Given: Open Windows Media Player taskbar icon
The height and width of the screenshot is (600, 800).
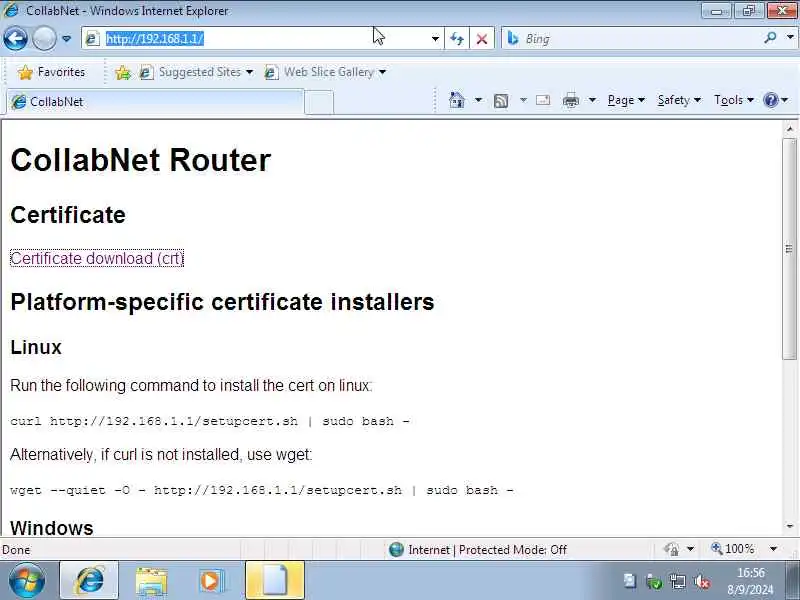Looking at the screenshot, I should point(211,581).
